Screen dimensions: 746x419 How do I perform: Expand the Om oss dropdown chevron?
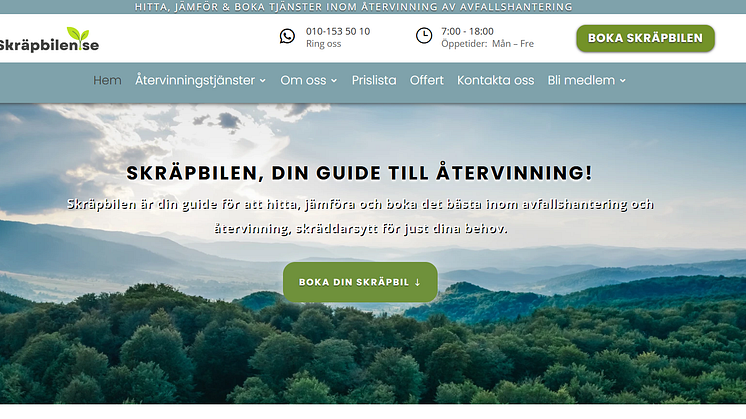334,81
